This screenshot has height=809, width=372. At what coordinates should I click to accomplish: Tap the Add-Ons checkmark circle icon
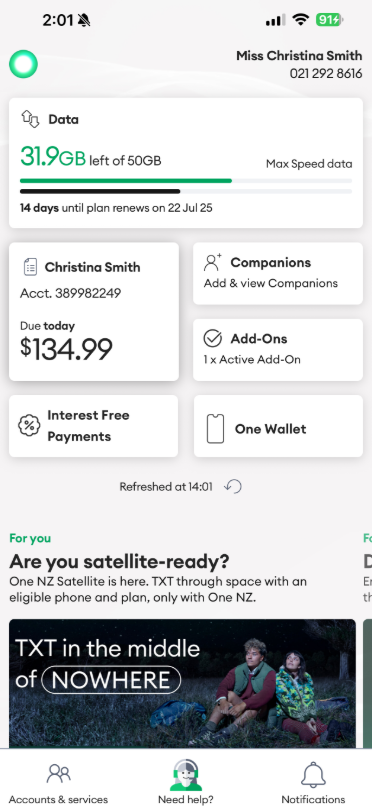click(x=213, y=338)
